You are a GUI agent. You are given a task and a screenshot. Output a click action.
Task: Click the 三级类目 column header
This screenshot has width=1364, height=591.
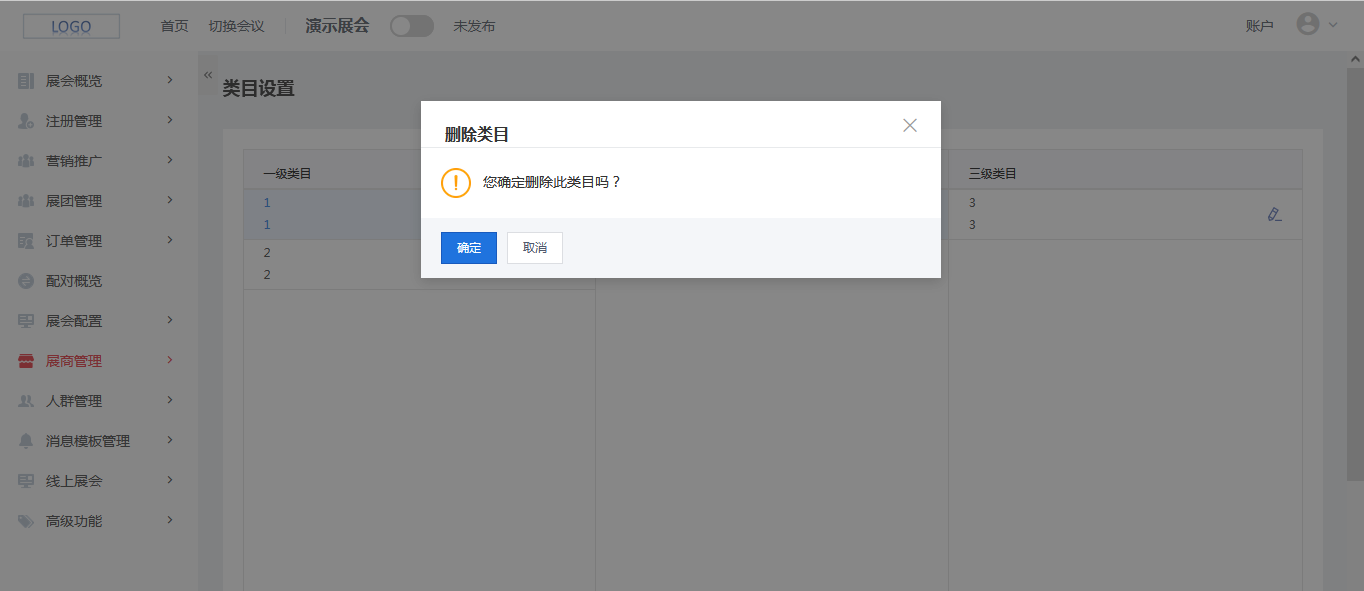pyautogui.click(x=993, y=174)
